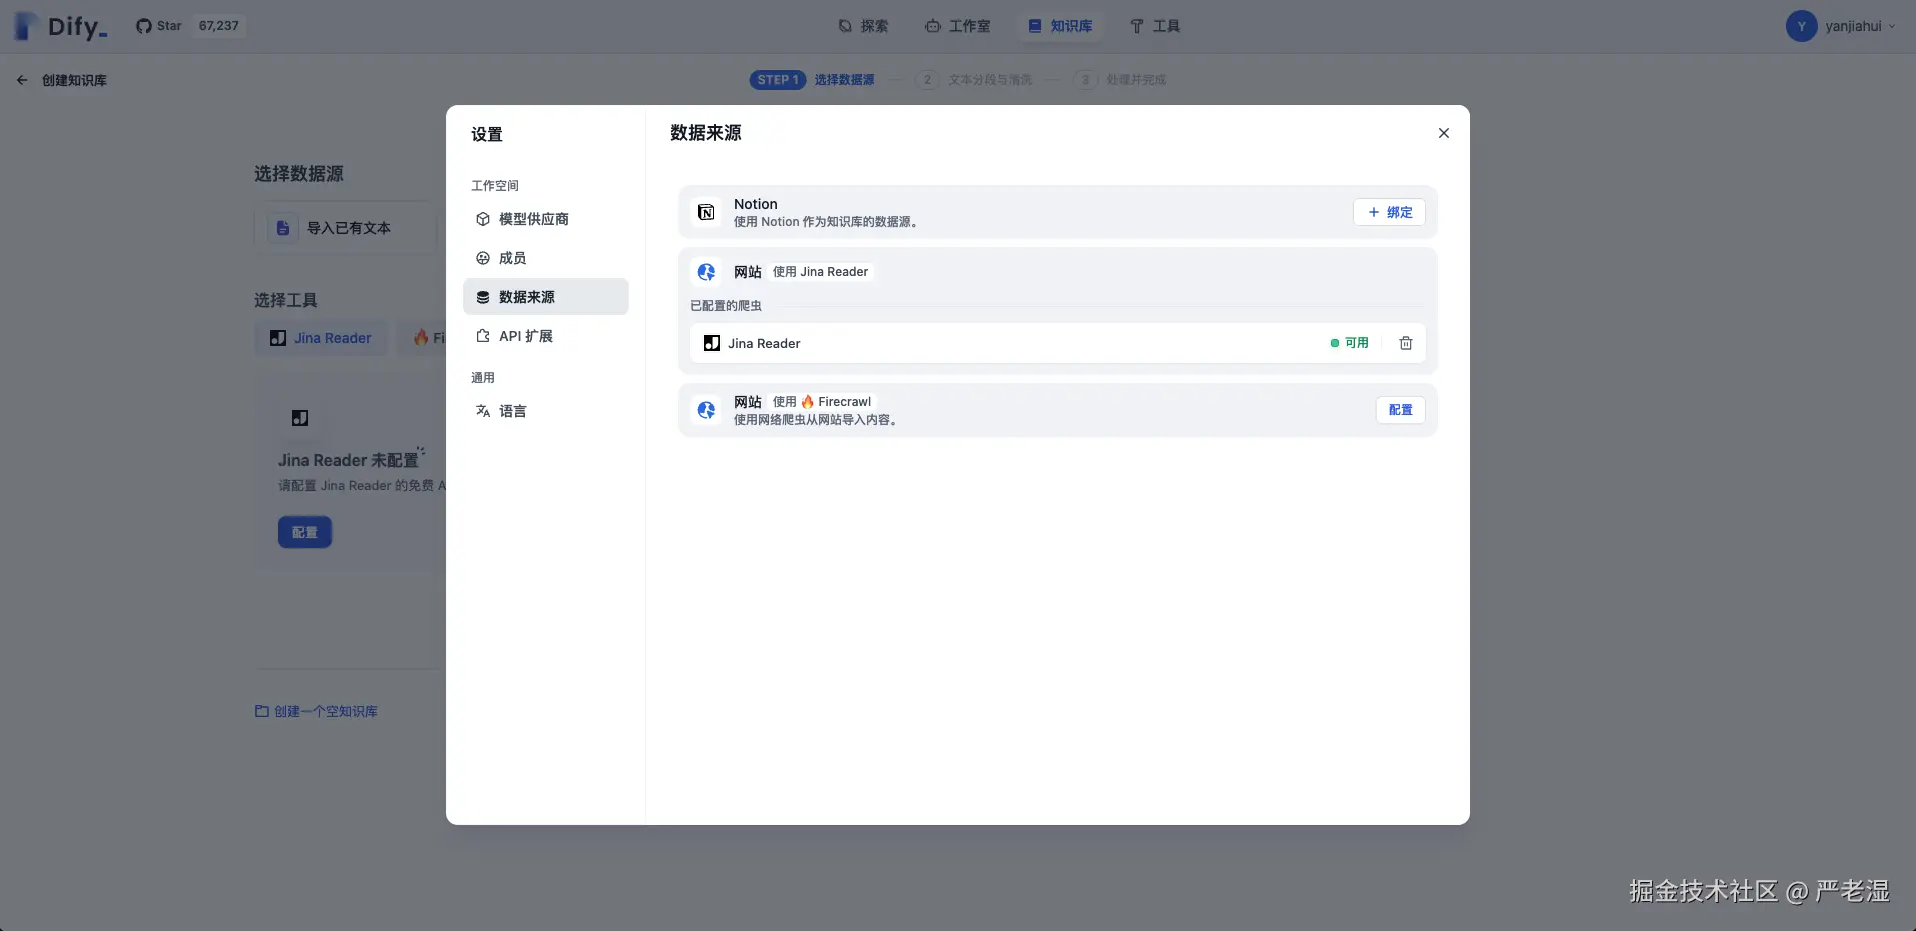Click the user avatar Y

click(1801, 26)
